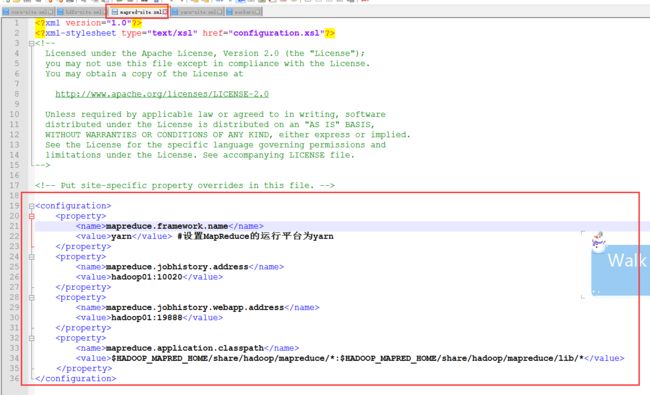Click line number 21 in the margin
650x395 pixels.
15,226
